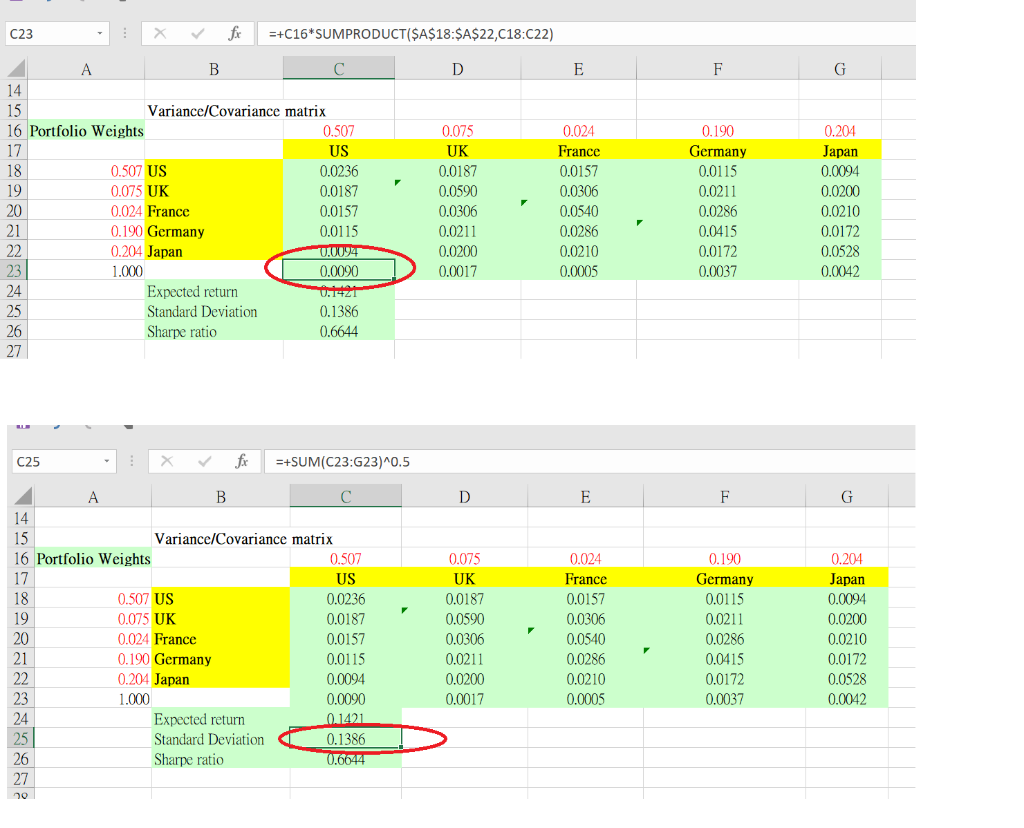Click the Insert Function (fx) icon on the lower formula bar
Image resolution: width=1024 pixels, height=828 pixels.
pyautogui.click(x=241, y=461)
